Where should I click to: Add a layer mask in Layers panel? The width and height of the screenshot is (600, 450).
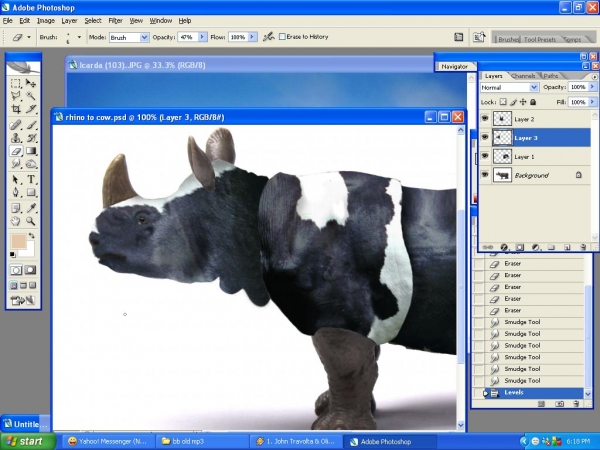(x=519, y=248)
